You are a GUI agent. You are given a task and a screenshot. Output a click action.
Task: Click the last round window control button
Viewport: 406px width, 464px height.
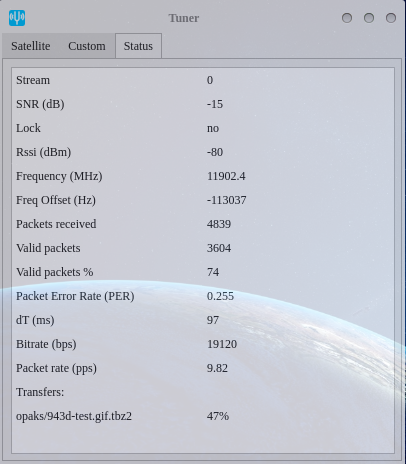pyautogui.click(x=391, y=18)
